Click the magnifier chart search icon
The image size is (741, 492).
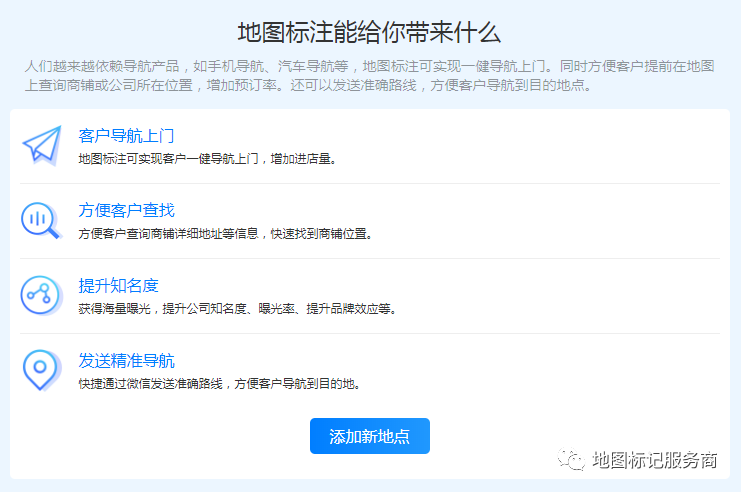point(41,220)
